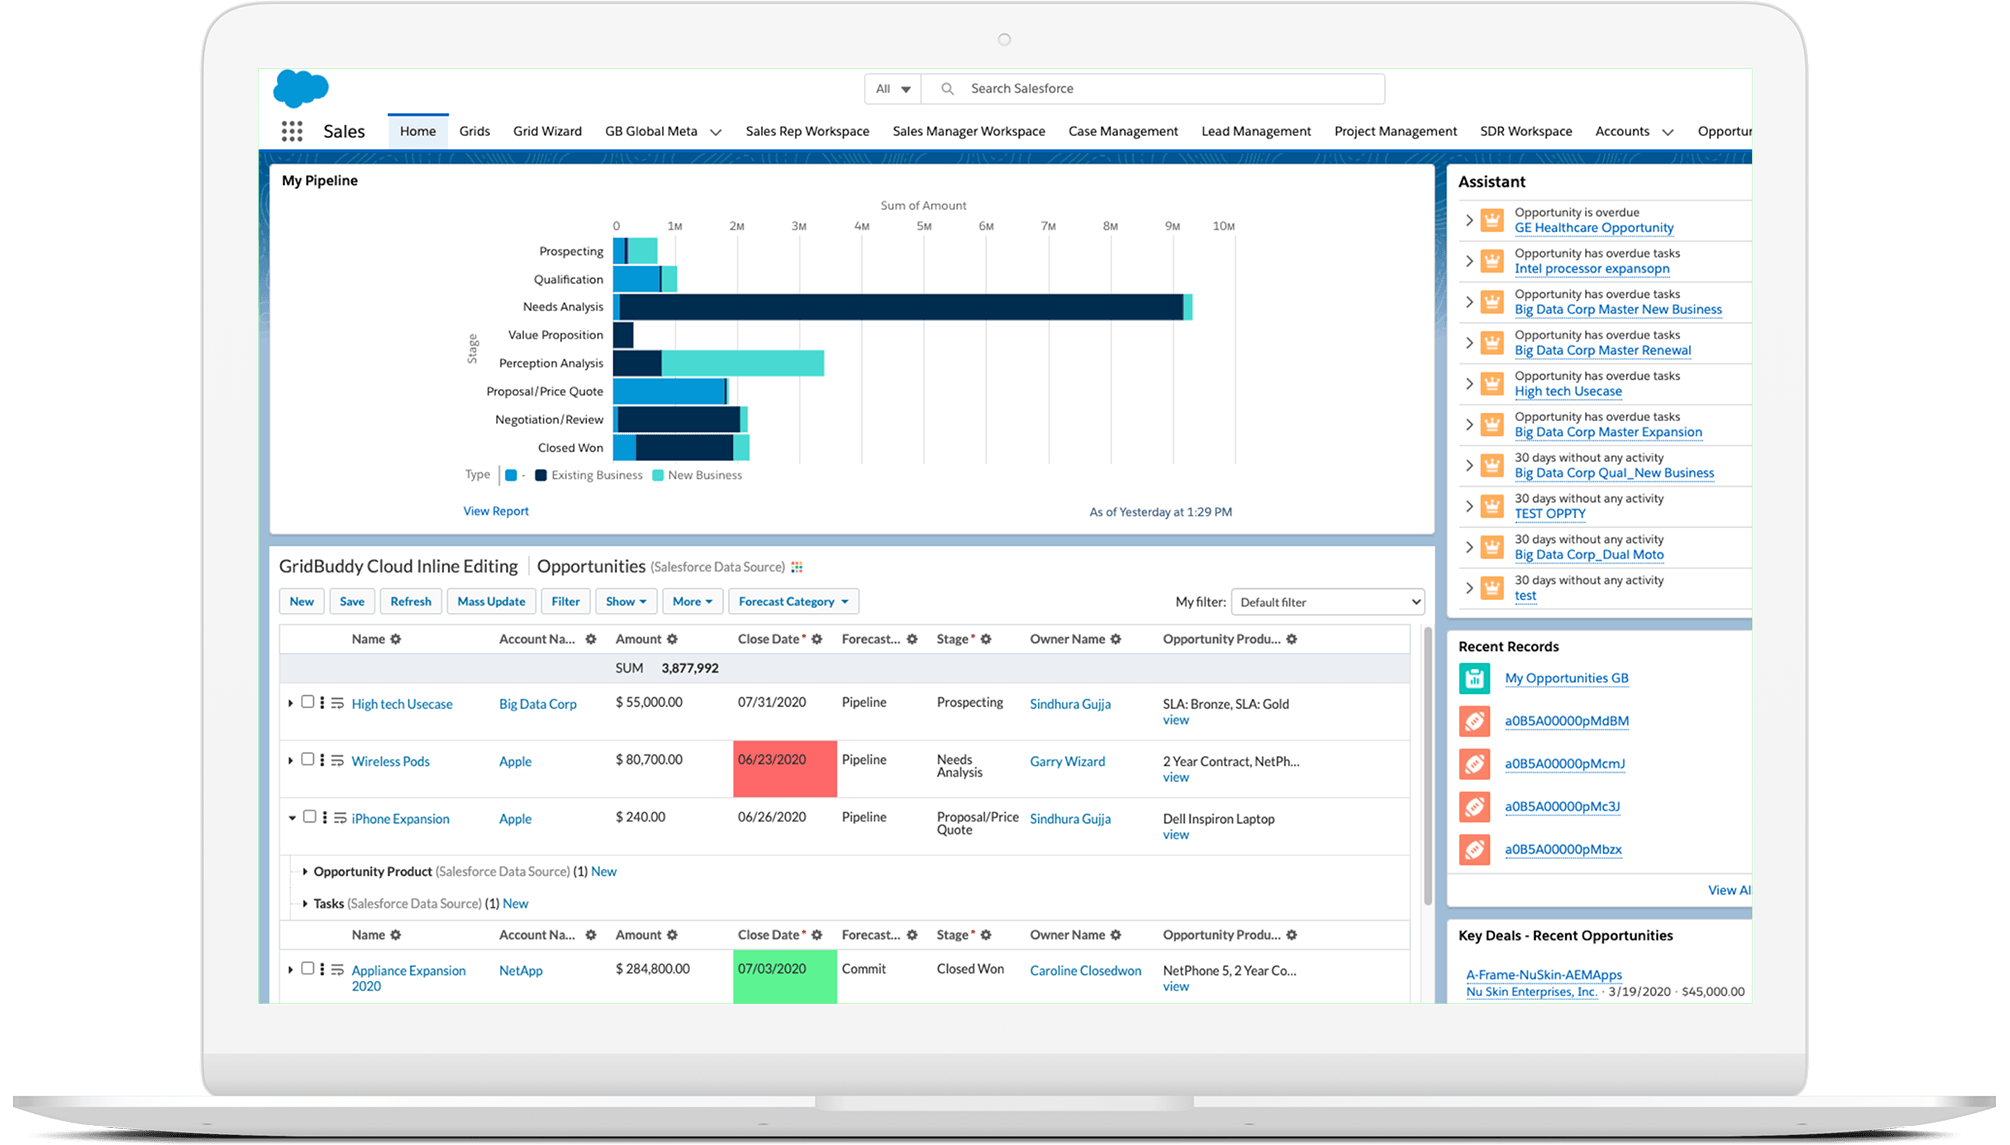Open the Big Data Corp account link
Image resolution: width=2010 pixels, height=1145 pixels.
pyautogui.click(x=538, y=704)
